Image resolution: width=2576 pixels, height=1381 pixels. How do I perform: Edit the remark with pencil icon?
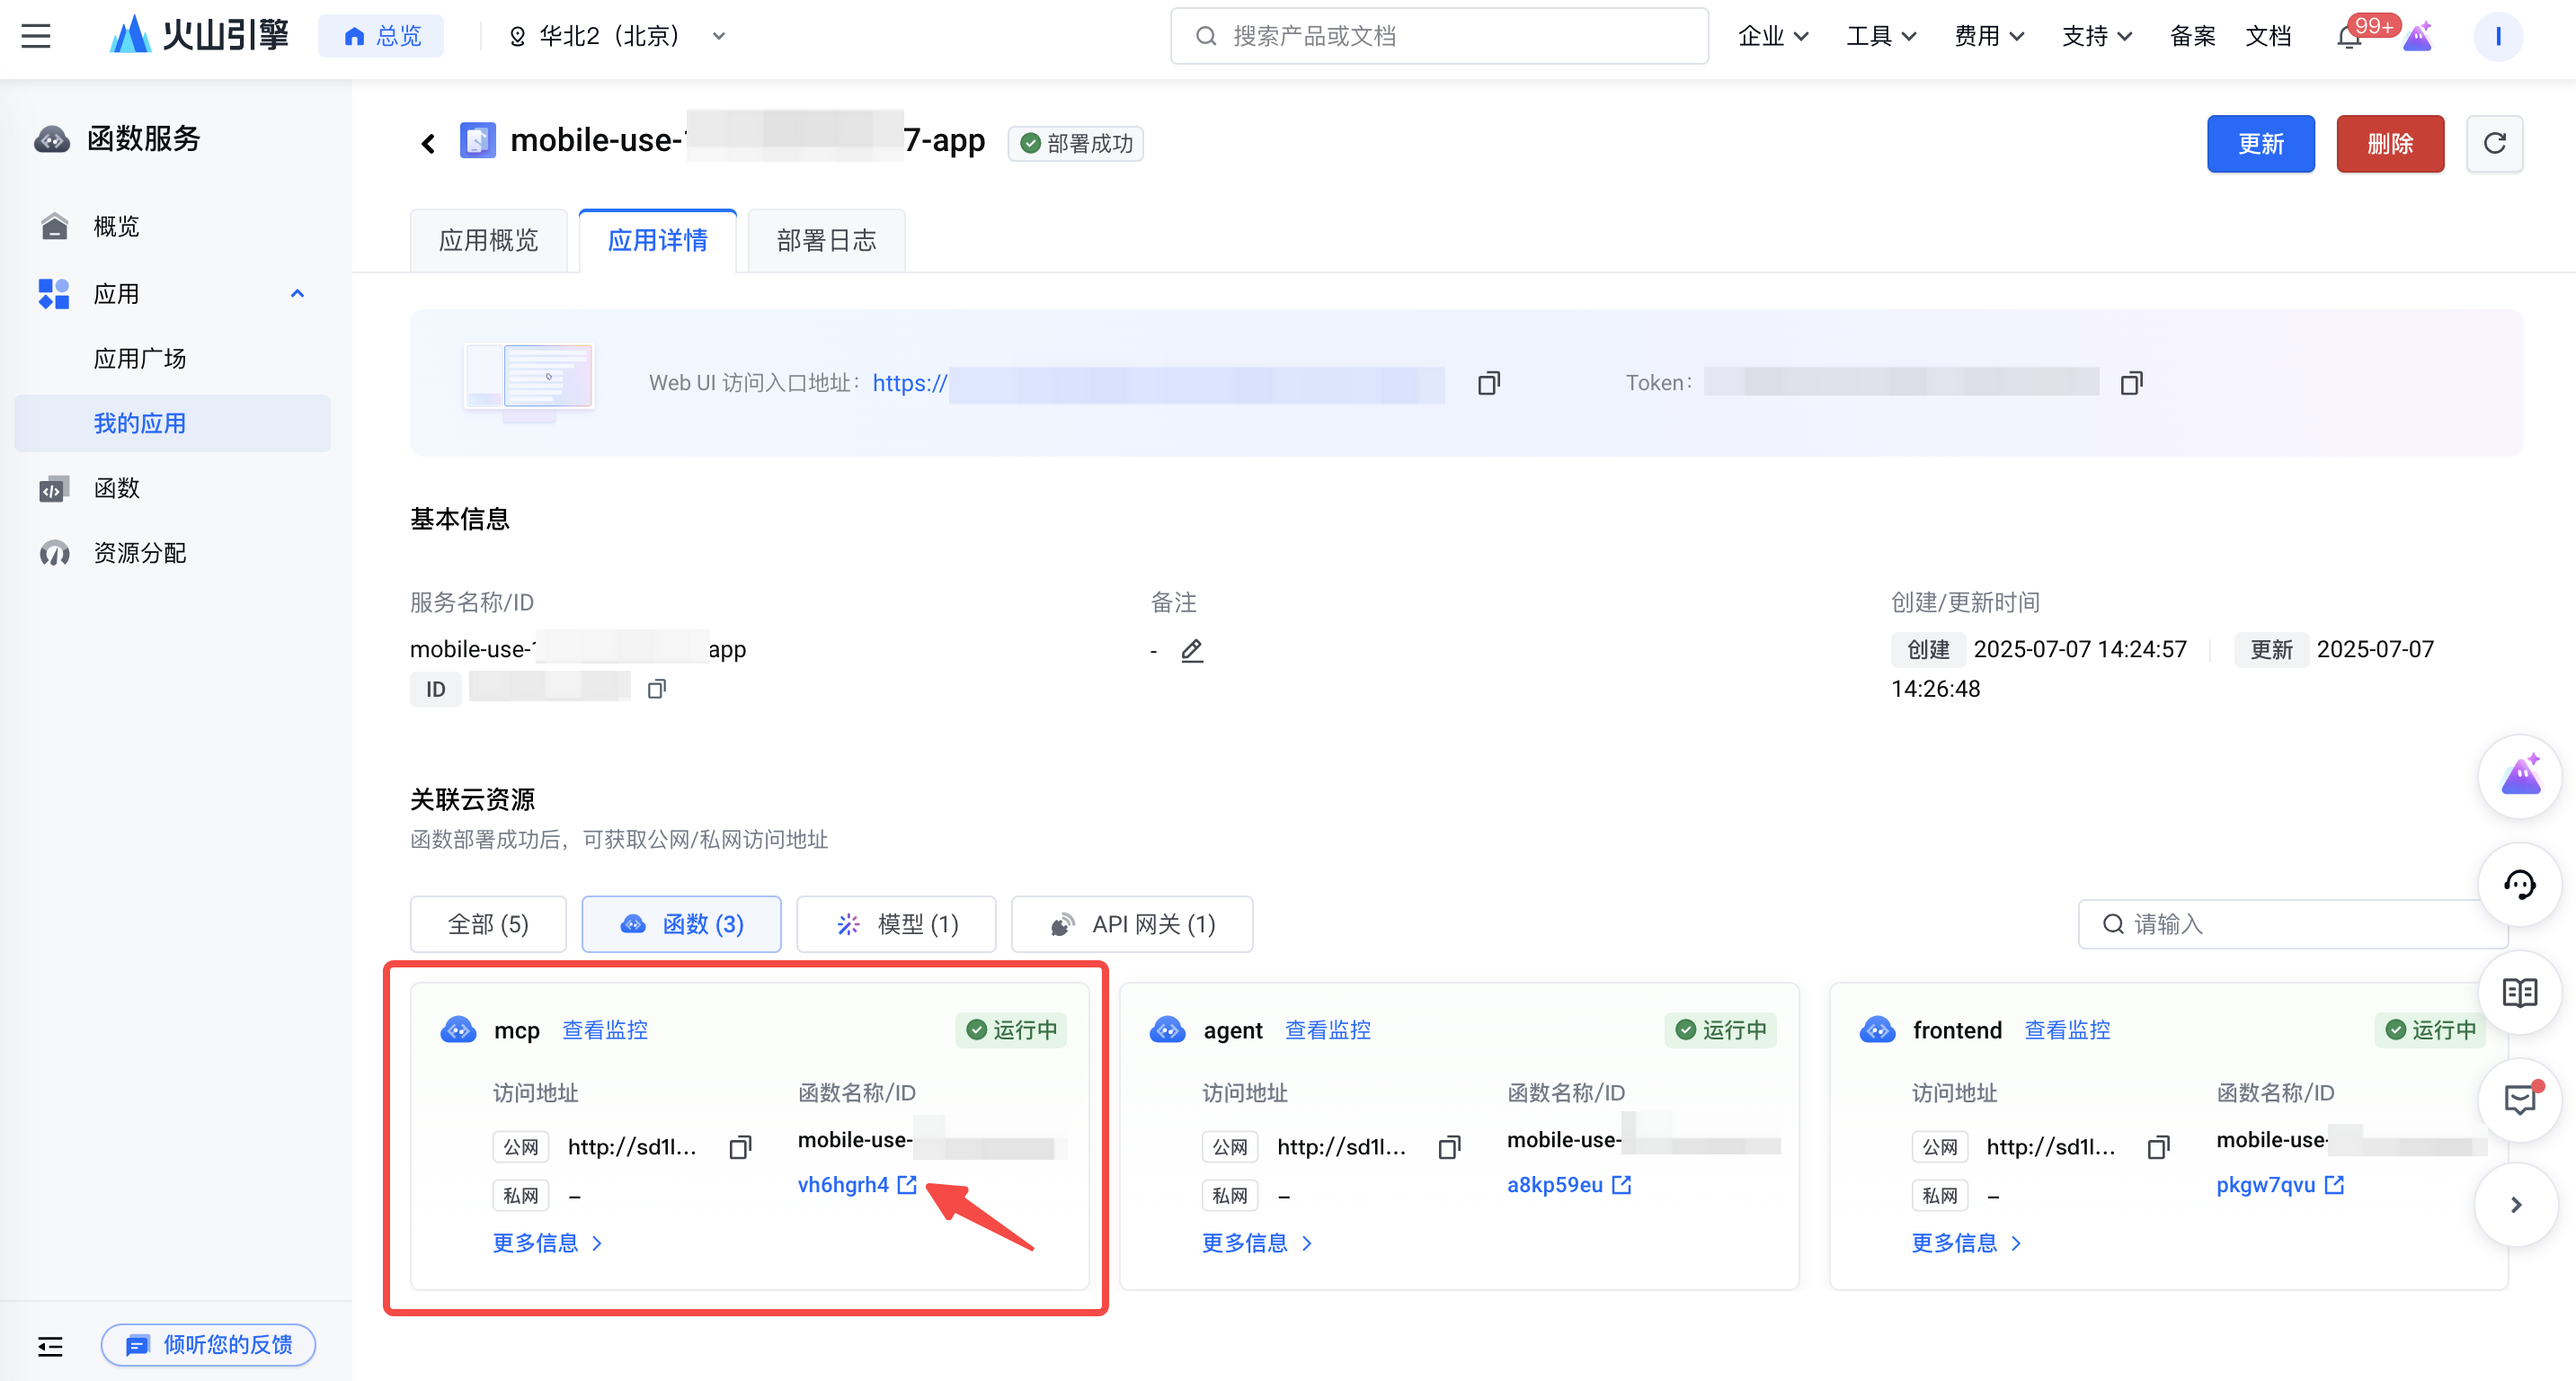1191,650
